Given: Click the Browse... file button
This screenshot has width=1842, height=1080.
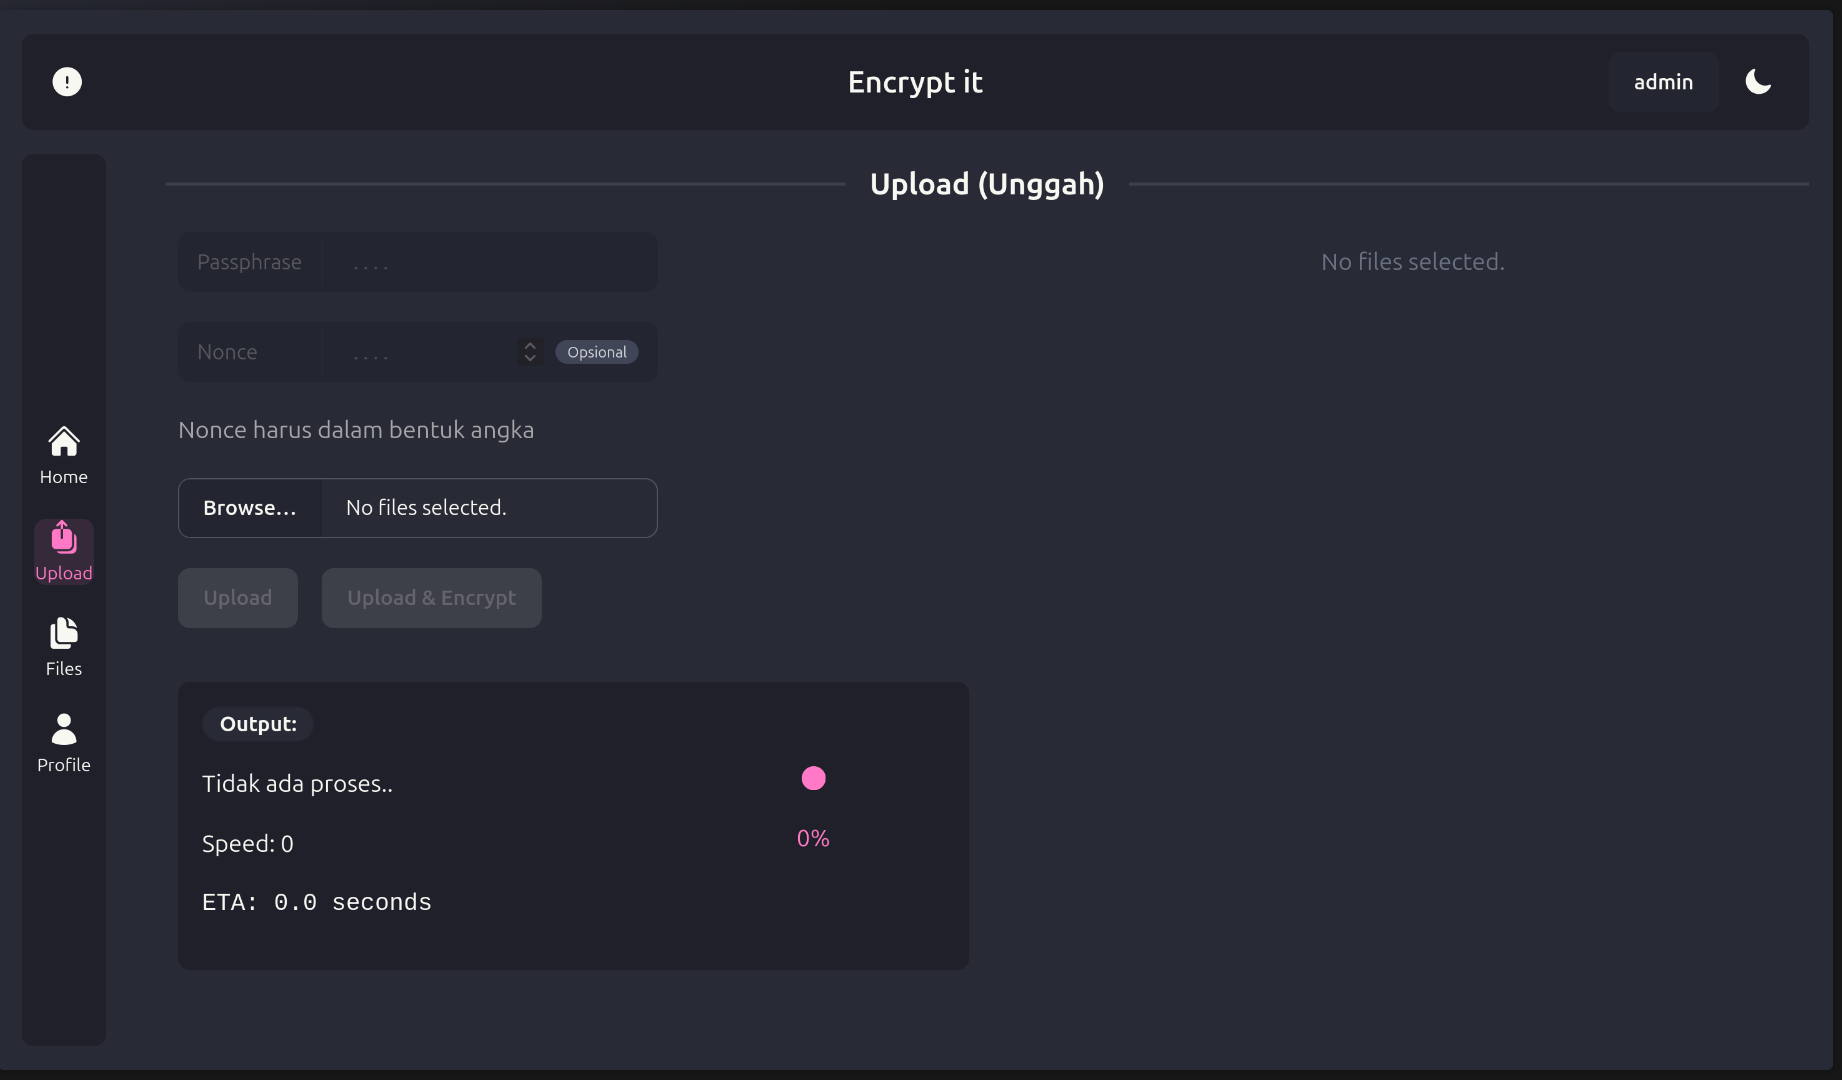Looking at the screenshot, I should [250, 508].
